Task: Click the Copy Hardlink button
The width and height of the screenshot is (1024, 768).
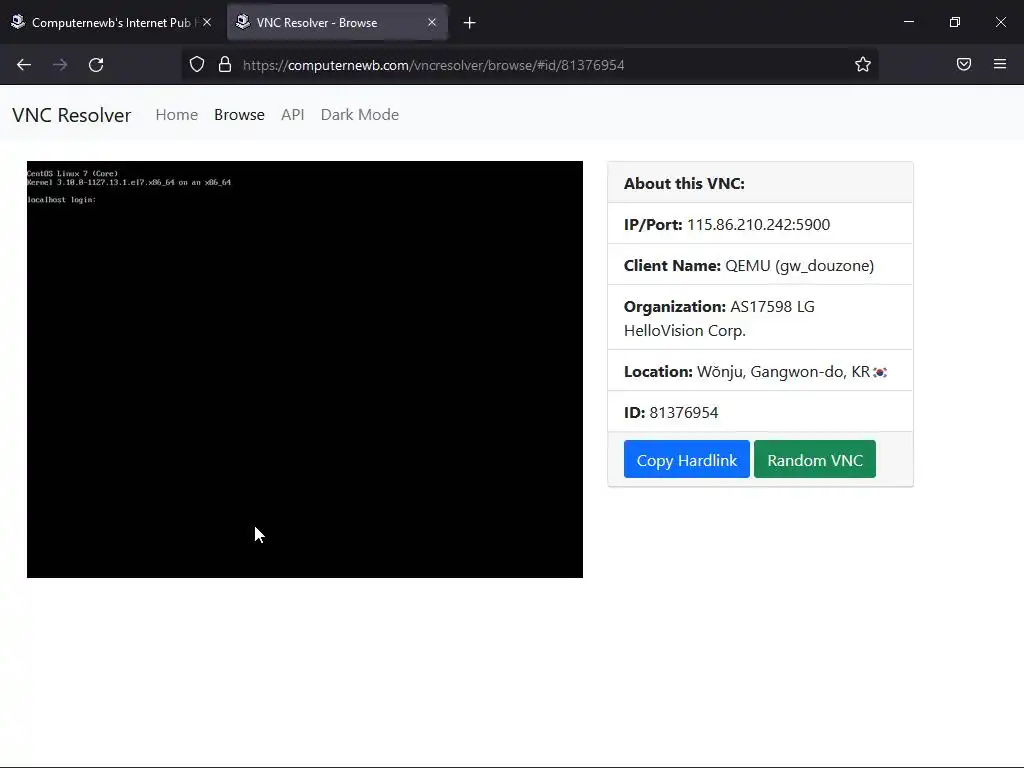Action: click(x=686, y=460)
